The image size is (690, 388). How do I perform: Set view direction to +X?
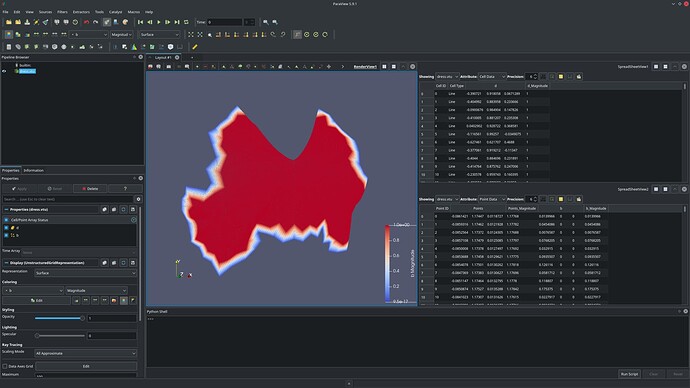point(219,34)
